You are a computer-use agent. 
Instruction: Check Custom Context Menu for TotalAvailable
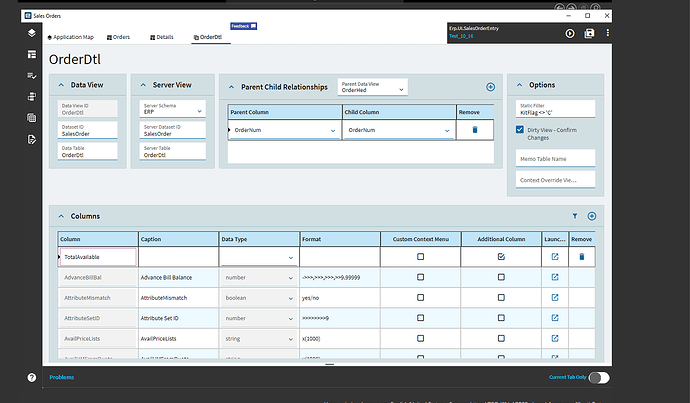pyautogui.click(x=420, y=256)
